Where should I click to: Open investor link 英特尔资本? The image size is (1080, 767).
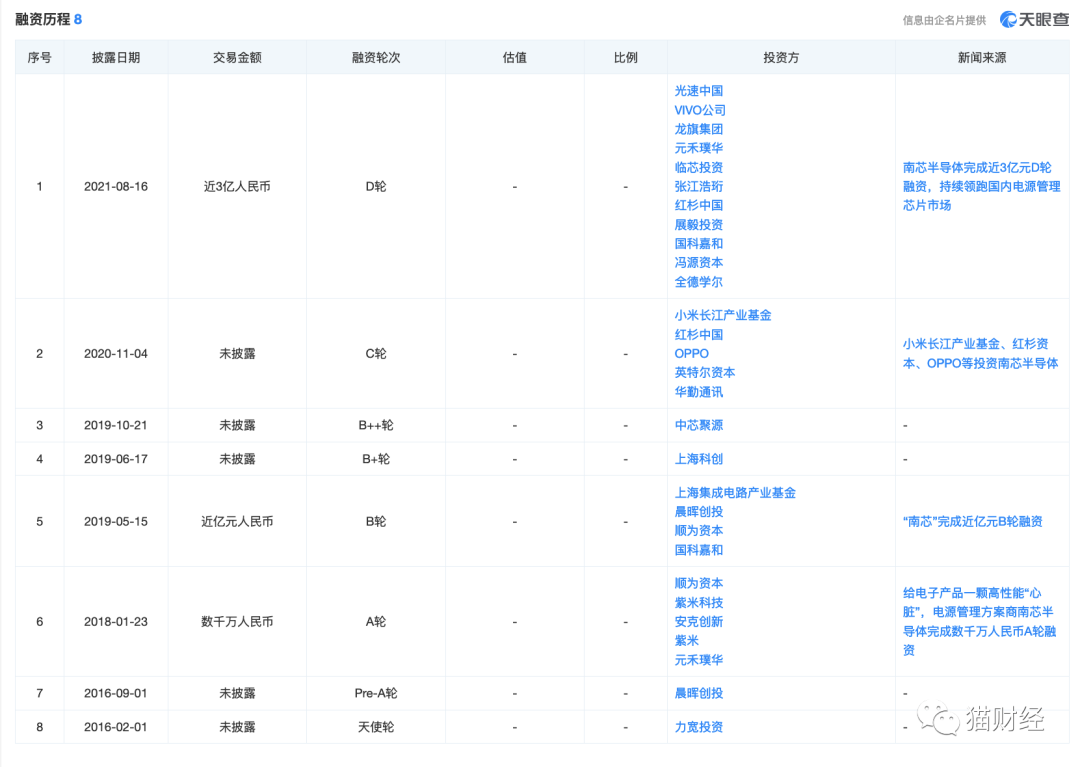pyautogui.click(x=705, y=372)
